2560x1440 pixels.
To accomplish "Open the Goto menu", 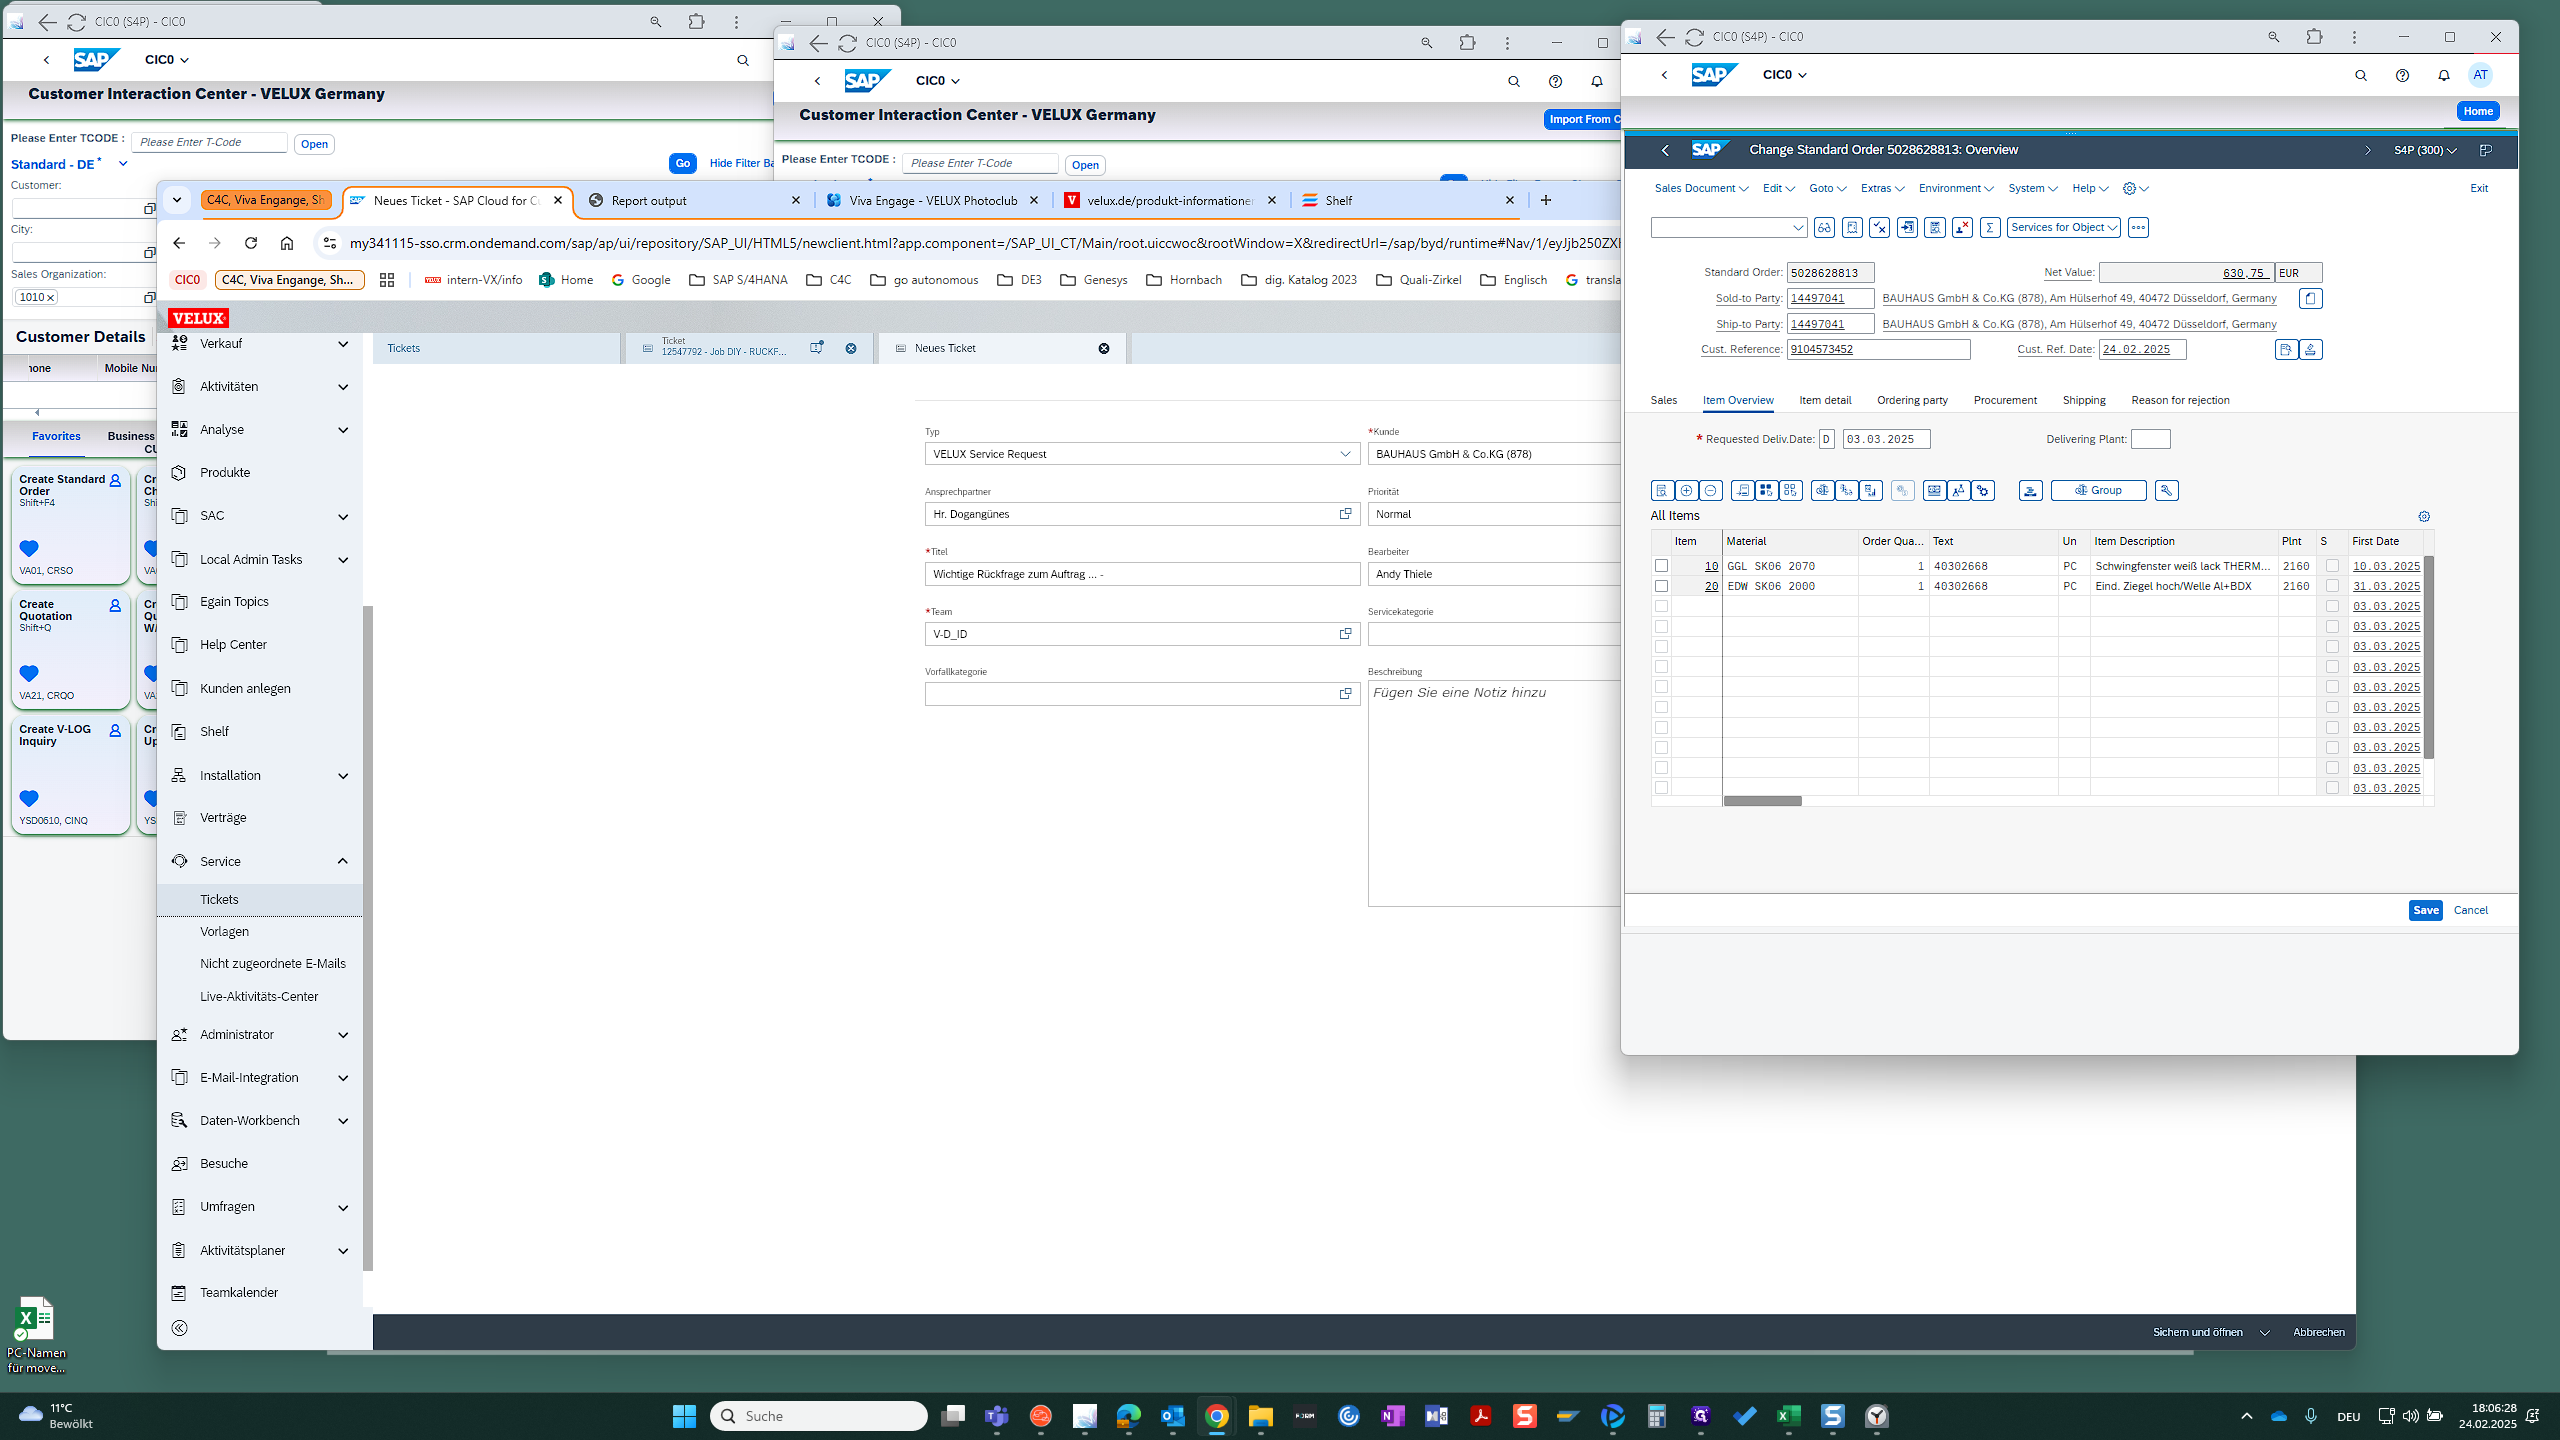I will [1827, 188].
